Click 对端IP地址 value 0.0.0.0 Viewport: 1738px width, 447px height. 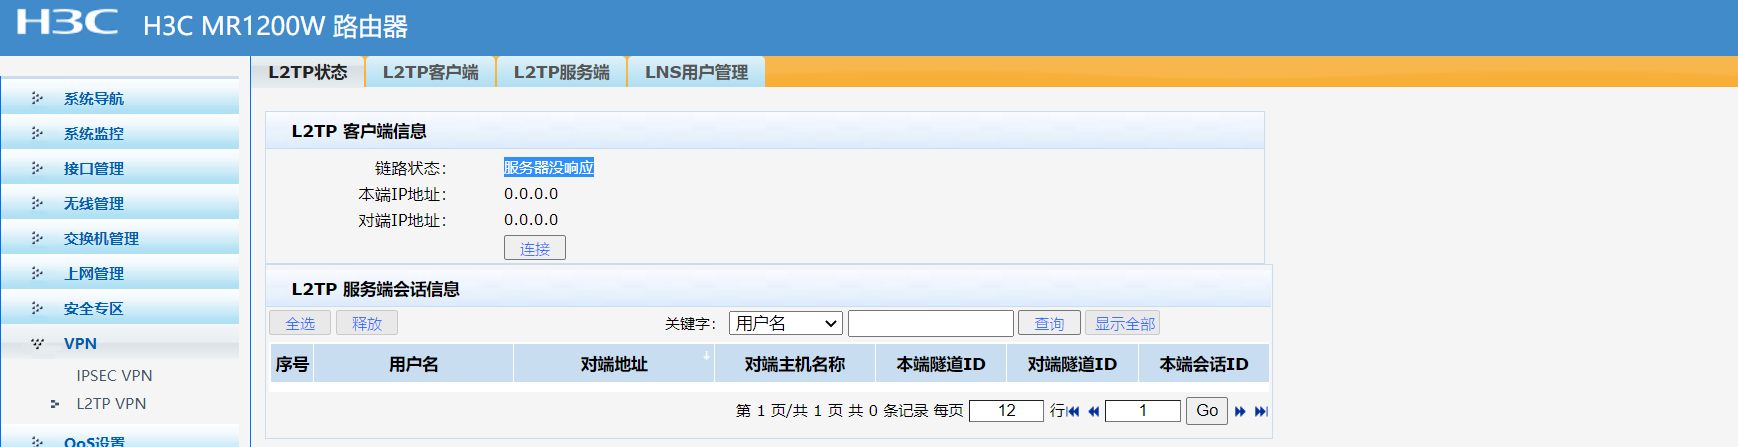(x=531, y=220)
